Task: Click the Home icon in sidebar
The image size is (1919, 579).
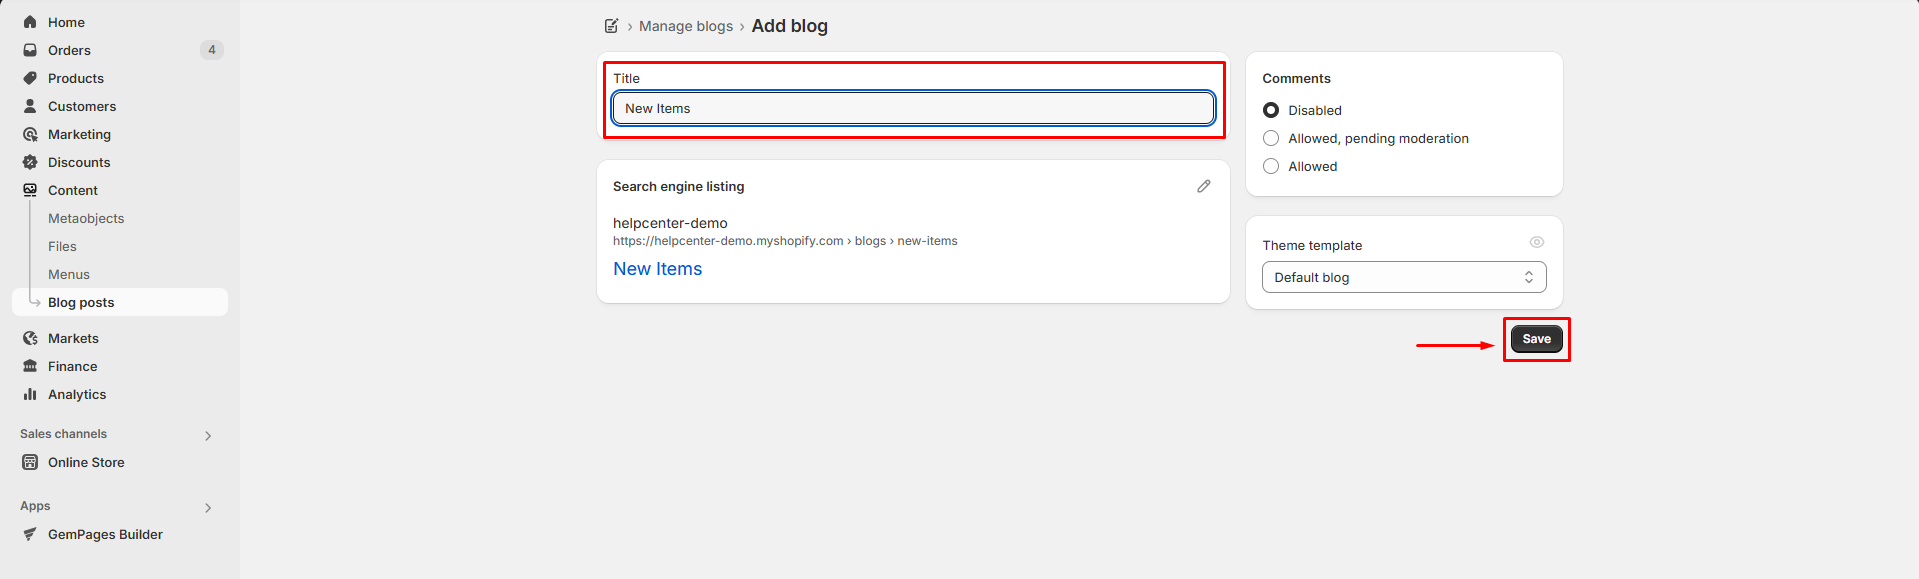Action: point(30,22)
